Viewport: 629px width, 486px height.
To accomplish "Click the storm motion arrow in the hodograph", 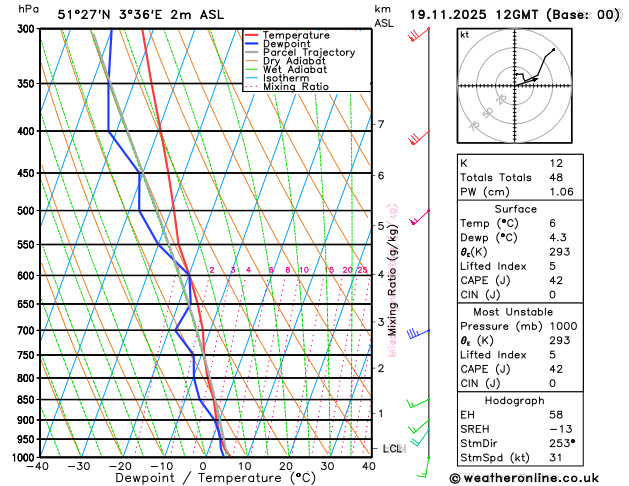I will [526, 81].
